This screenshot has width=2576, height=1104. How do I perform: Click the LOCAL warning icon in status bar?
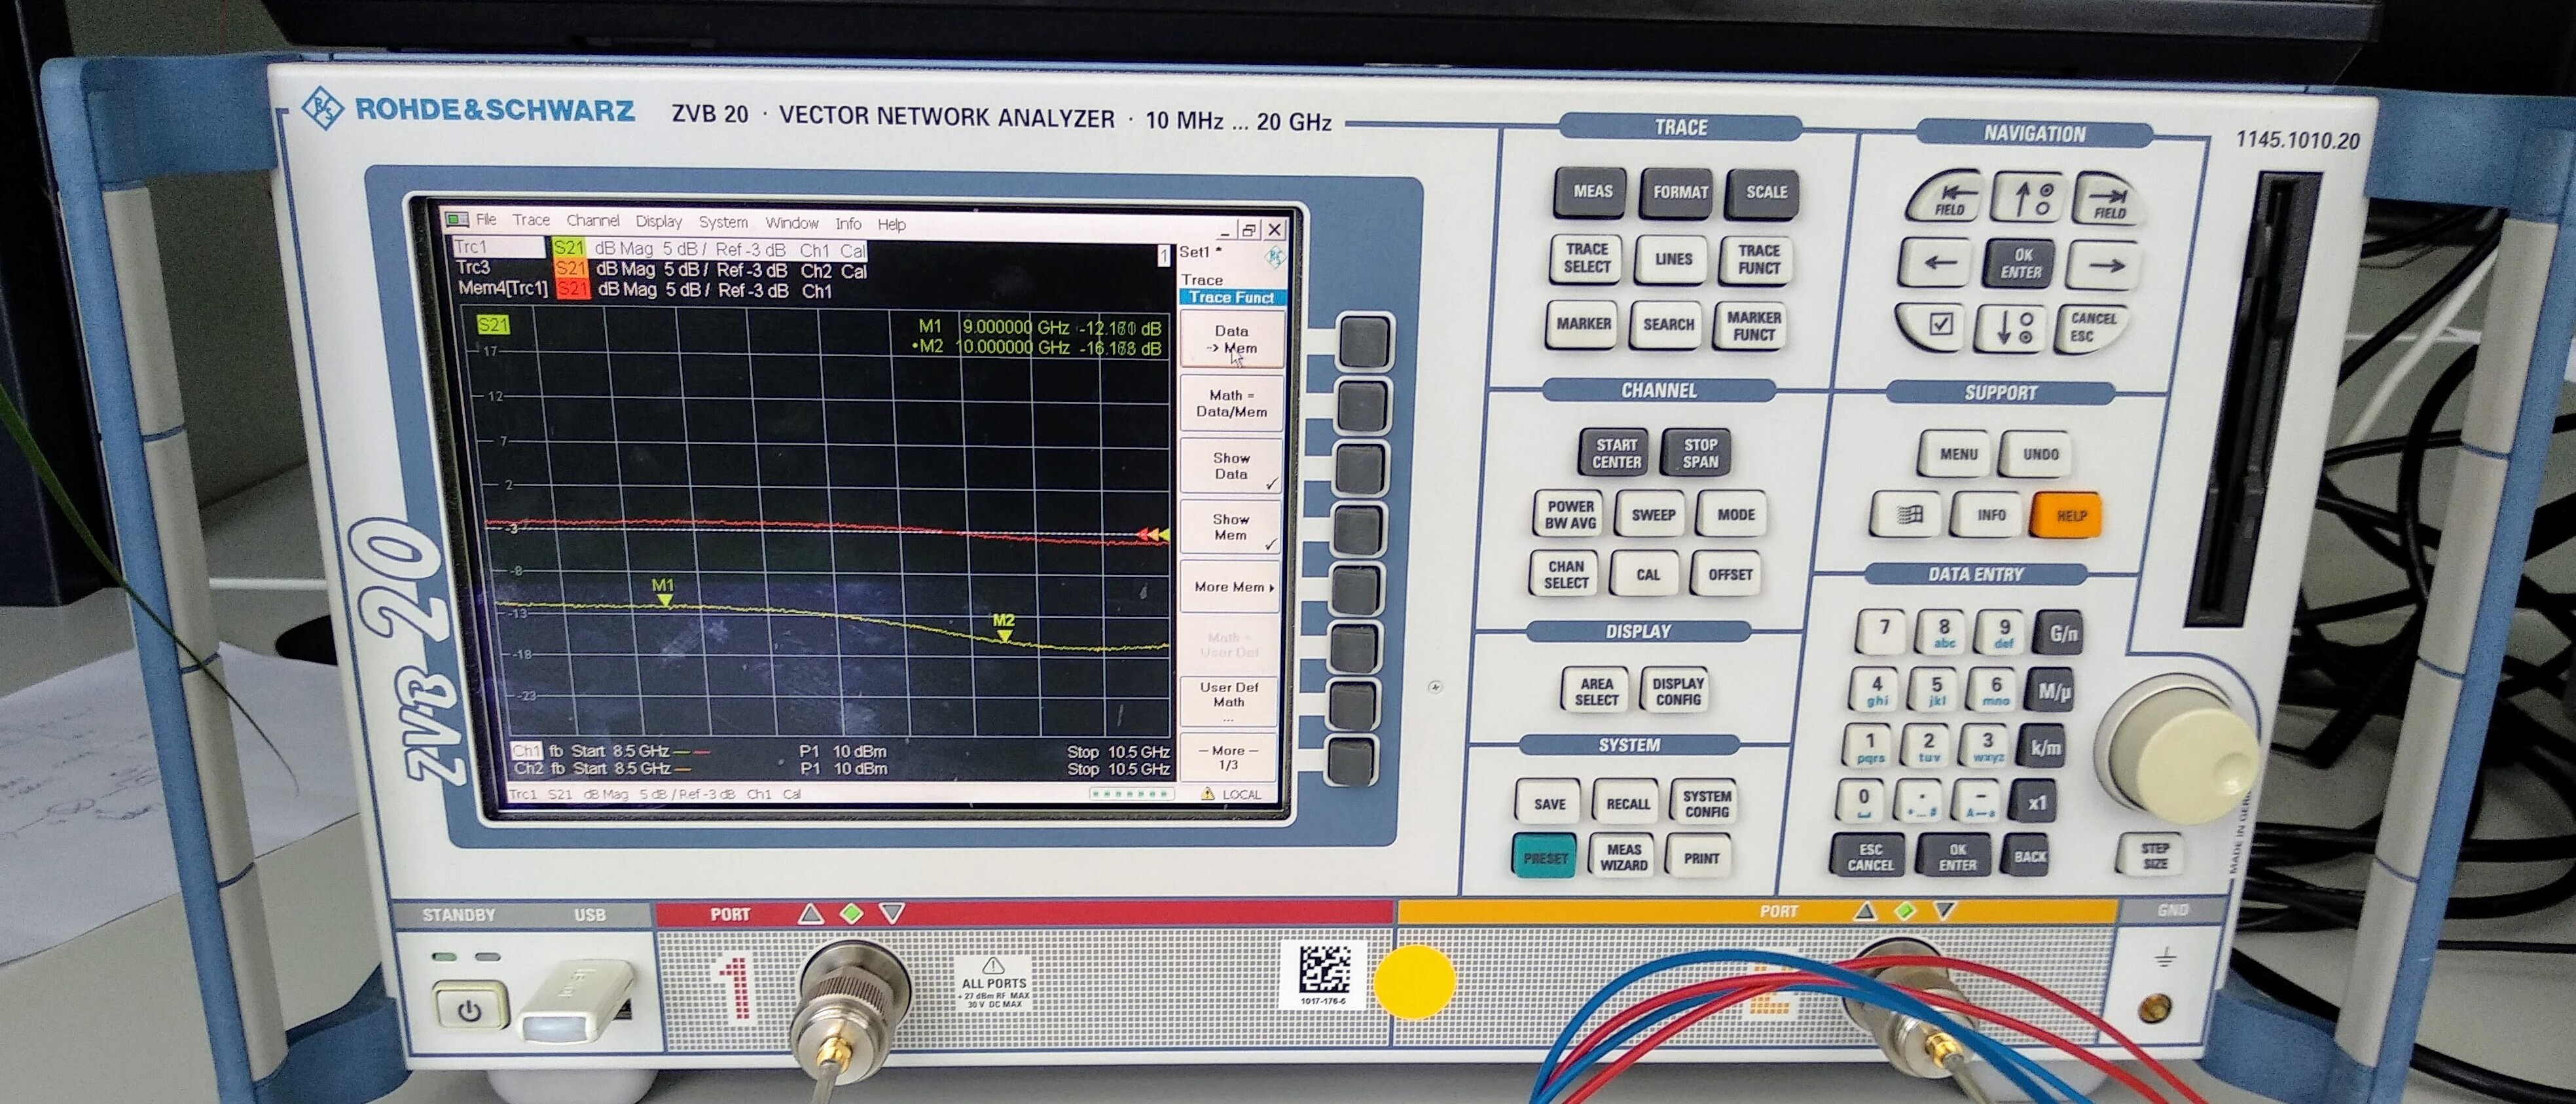(1207, 794)
